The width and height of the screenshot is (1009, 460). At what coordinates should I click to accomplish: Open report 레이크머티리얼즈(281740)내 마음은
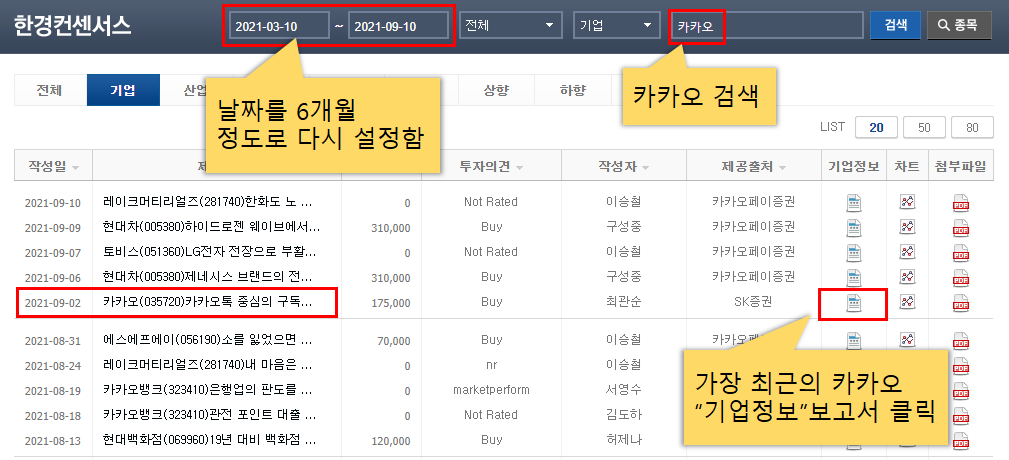tap(207, 365)
